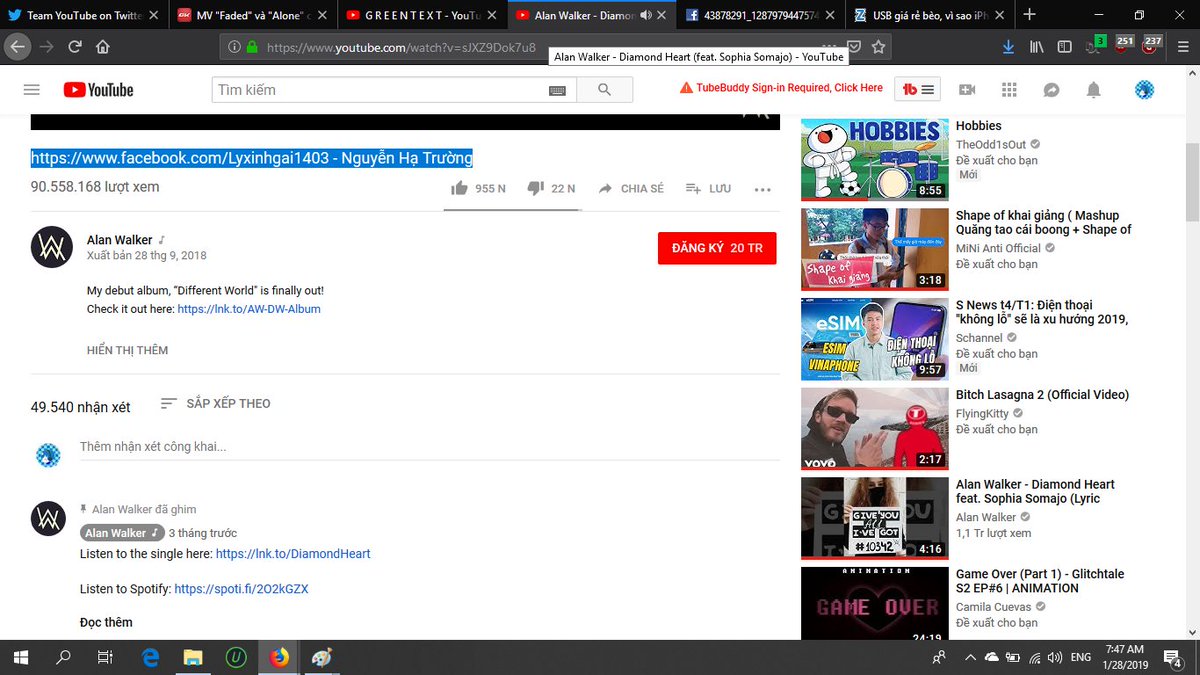The image size is (1200, 675).
Task: Open the spoti.fi/2O2kGZX link
Action: tap(241, 589)
